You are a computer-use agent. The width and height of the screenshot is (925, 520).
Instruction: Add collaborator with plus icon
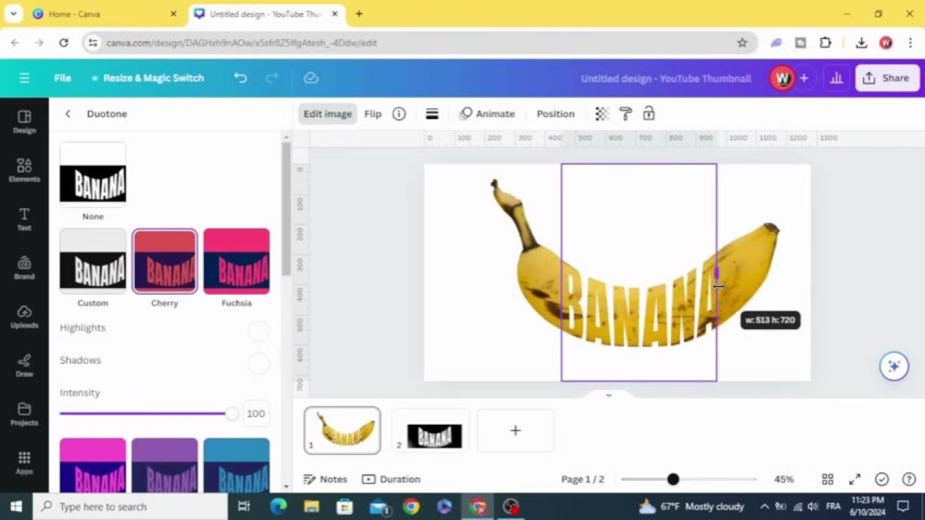tap(803, 78)
